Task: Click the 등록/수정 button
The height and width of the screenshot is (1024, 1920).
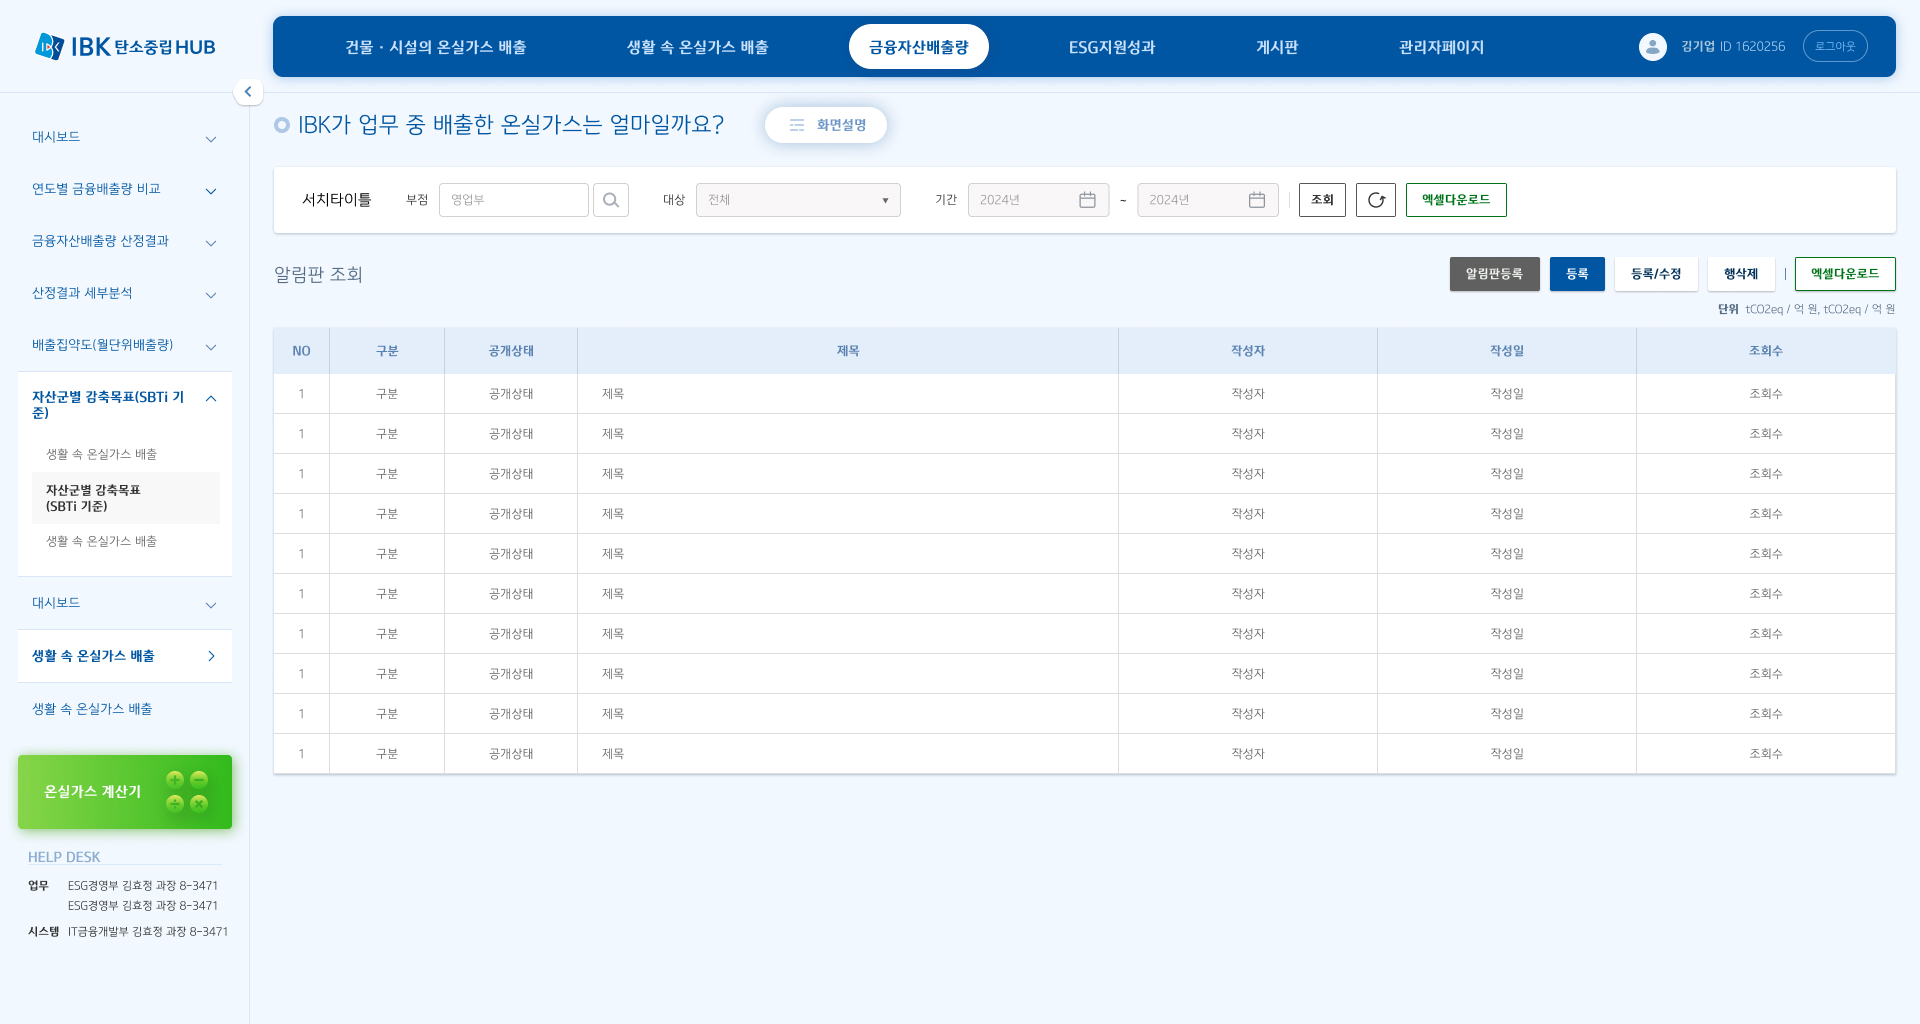Action: click(1656, 274)
